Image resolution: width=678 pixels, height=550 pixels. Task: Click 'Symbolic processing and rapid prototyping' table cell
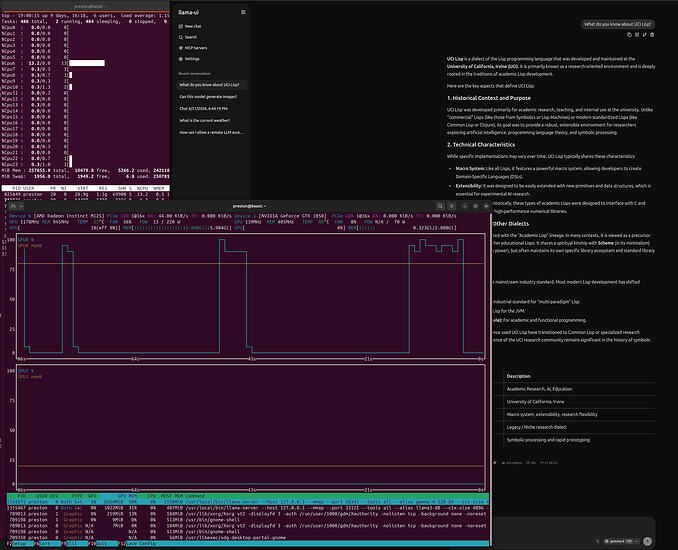(x=548, y=440)
